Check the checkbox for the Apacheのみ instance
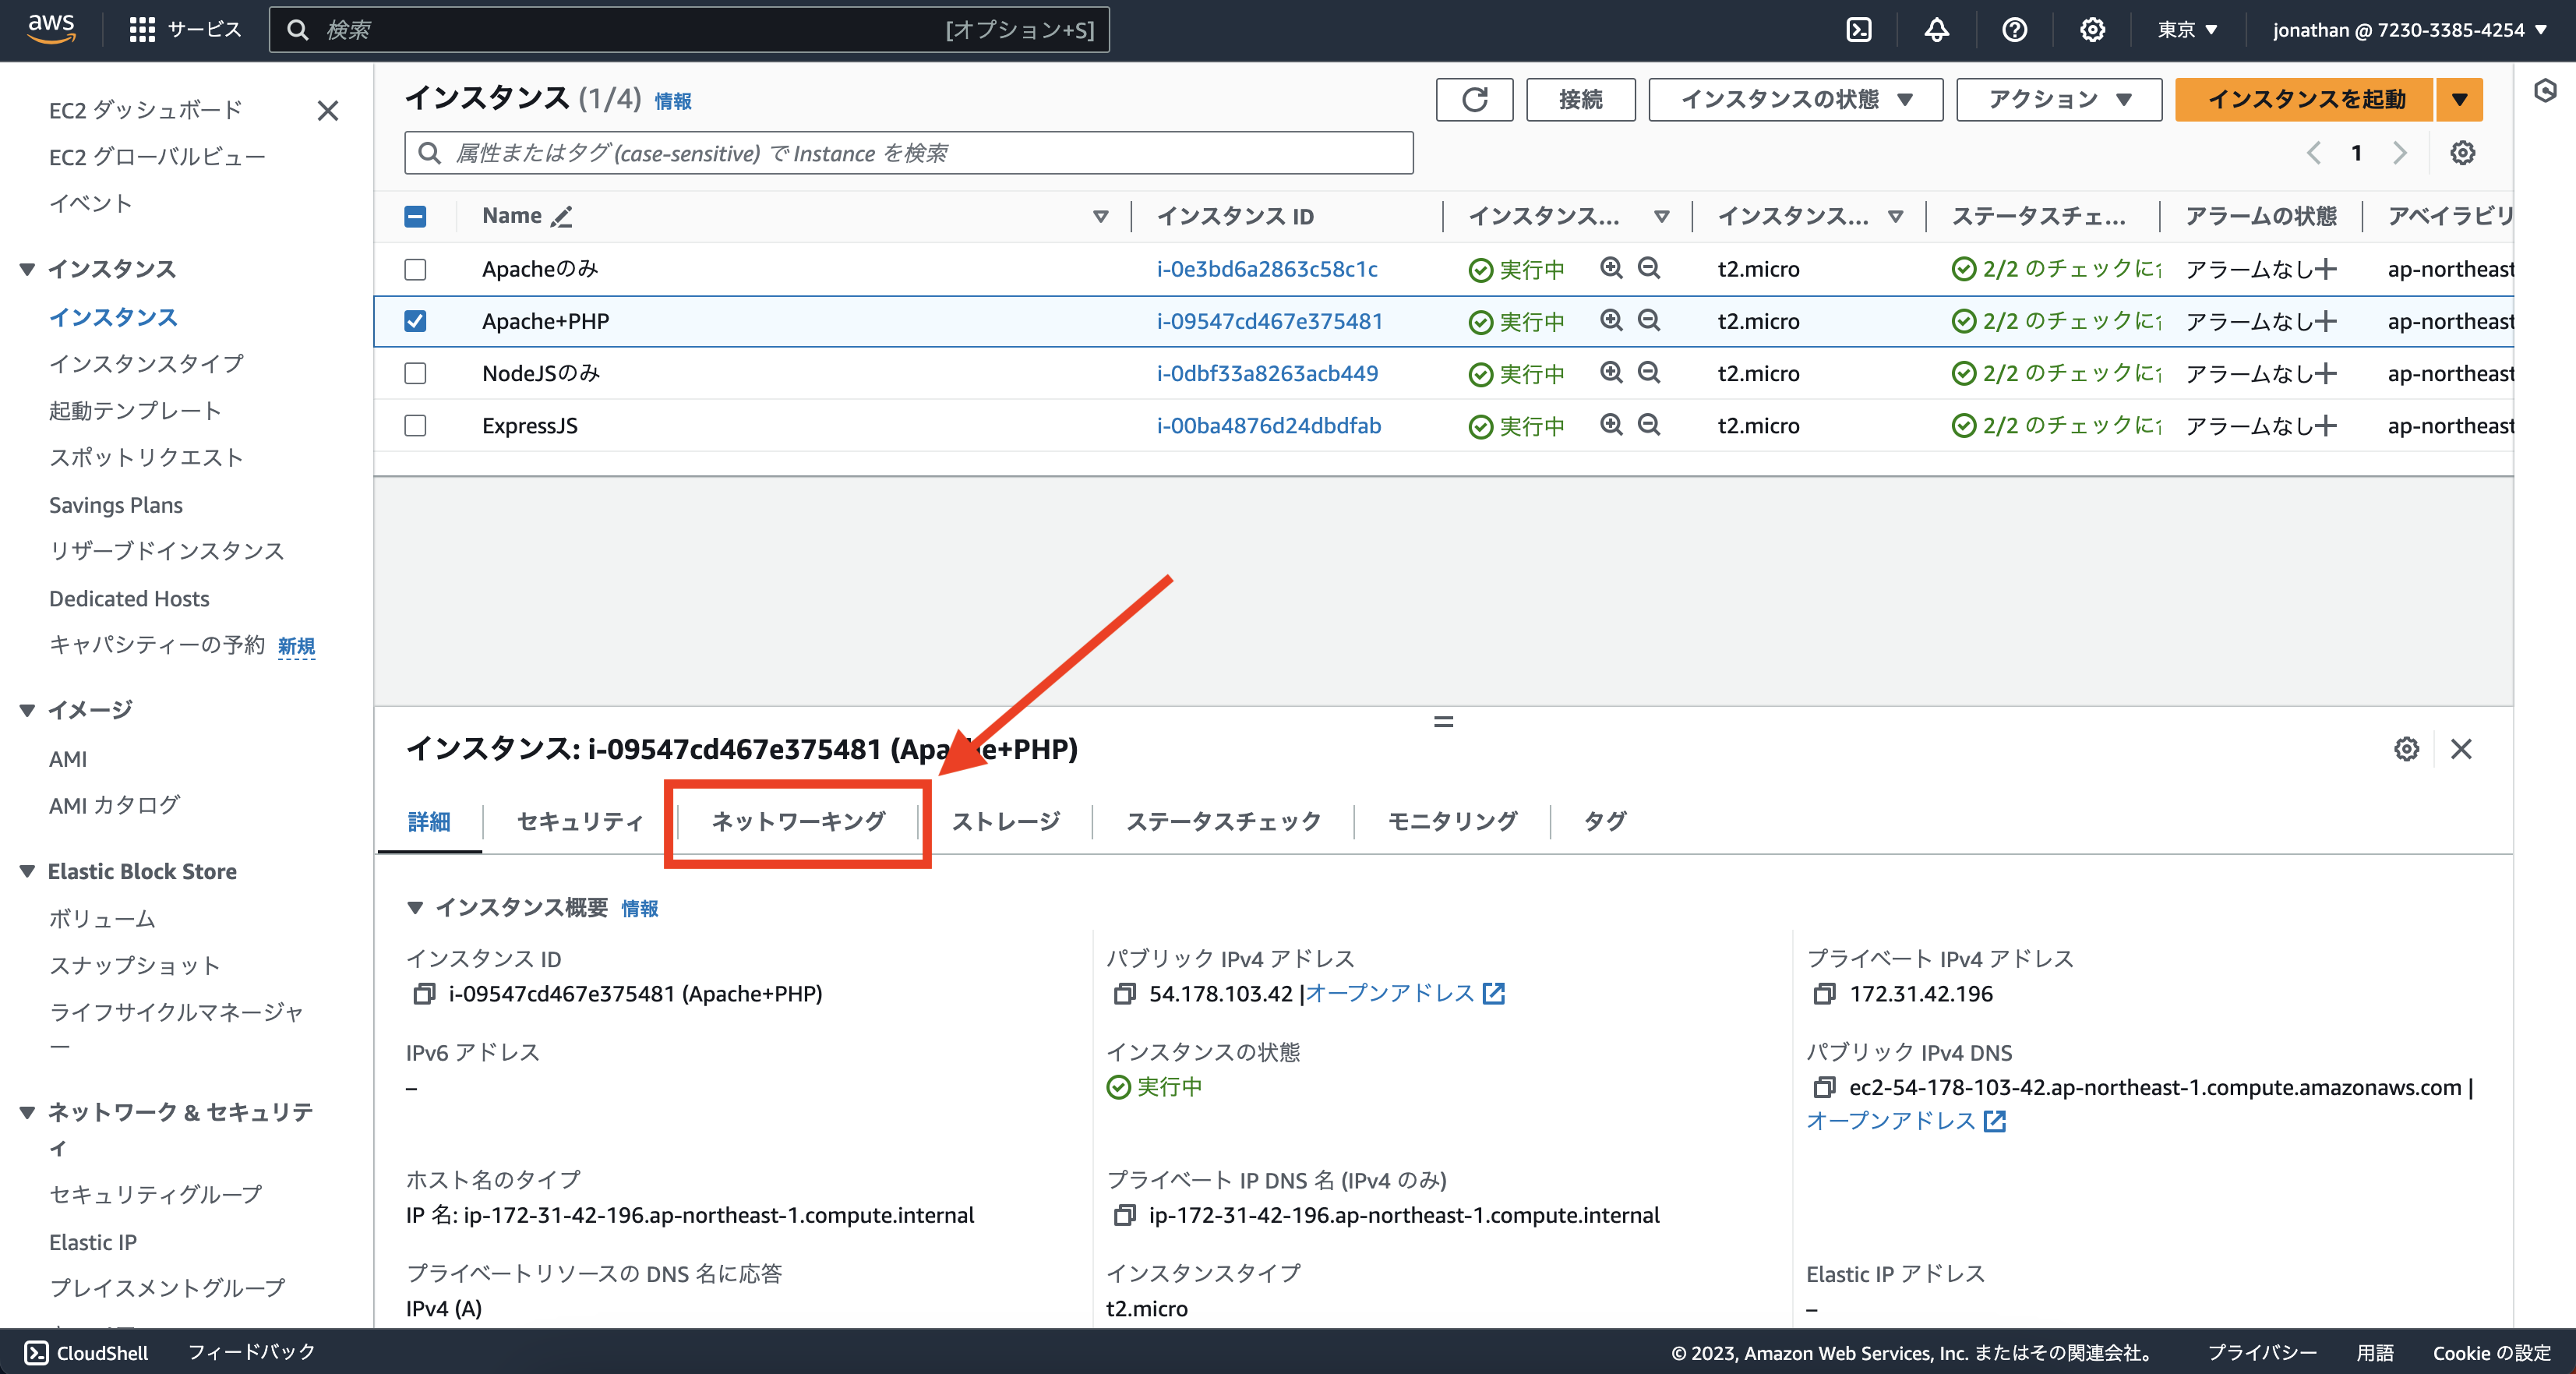Viewport: 2576px width, 1374px height. coord(415,269)
